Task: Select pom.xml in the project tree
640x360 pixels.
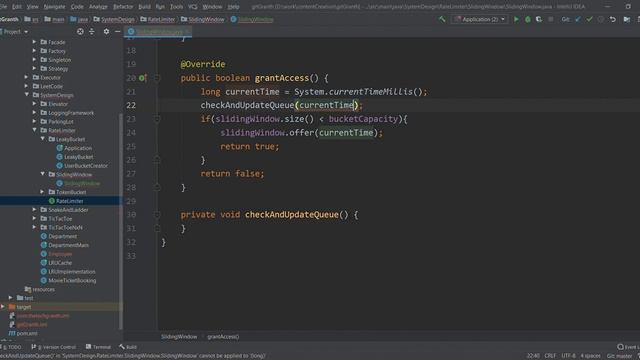Action: click(23, 333)
